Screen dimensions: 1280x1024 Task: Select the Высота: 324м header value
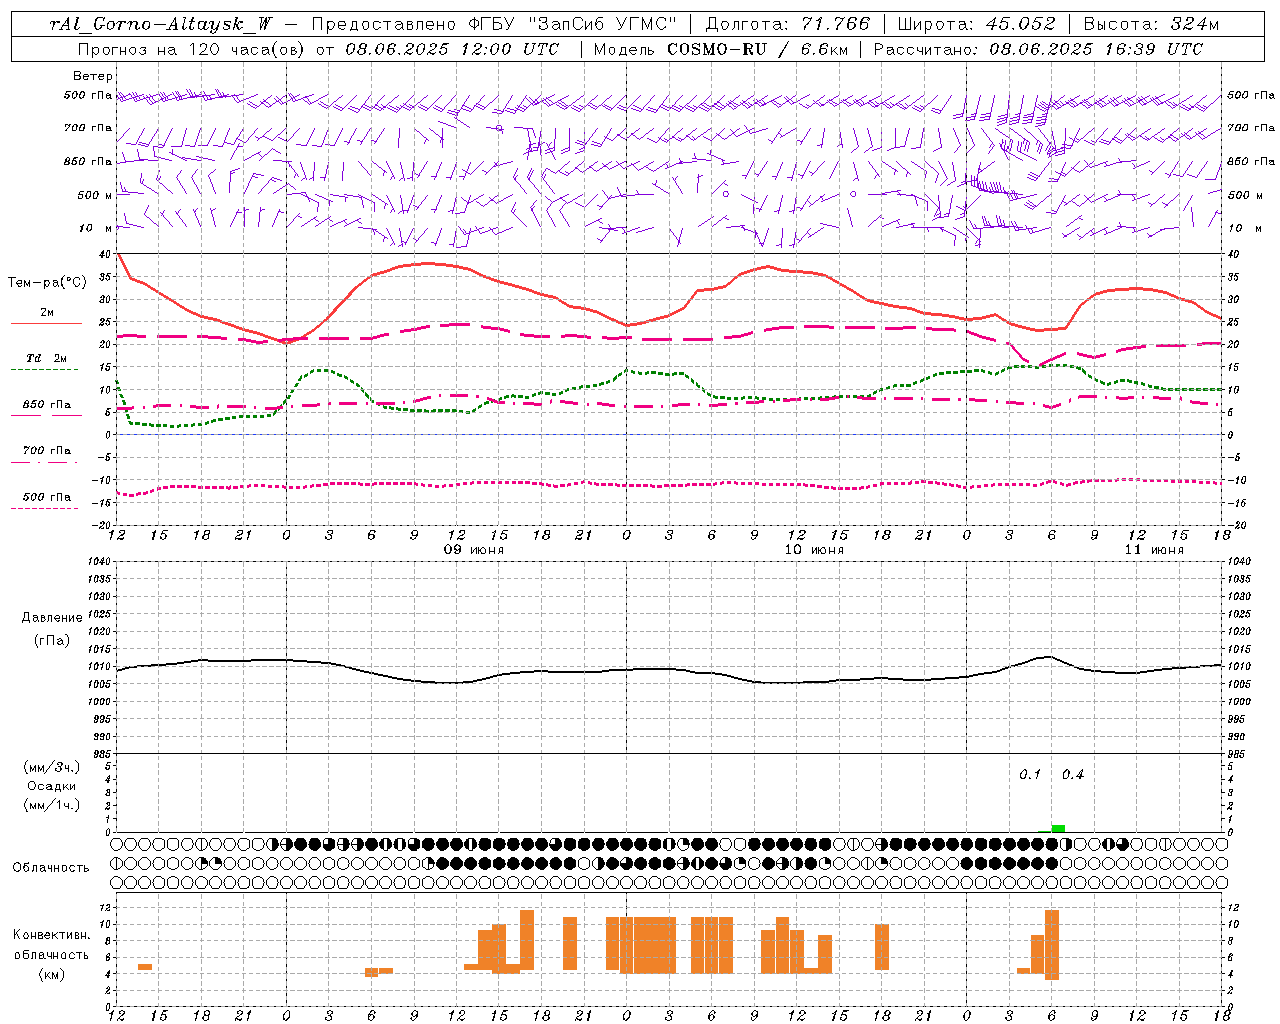point(1151,24)
